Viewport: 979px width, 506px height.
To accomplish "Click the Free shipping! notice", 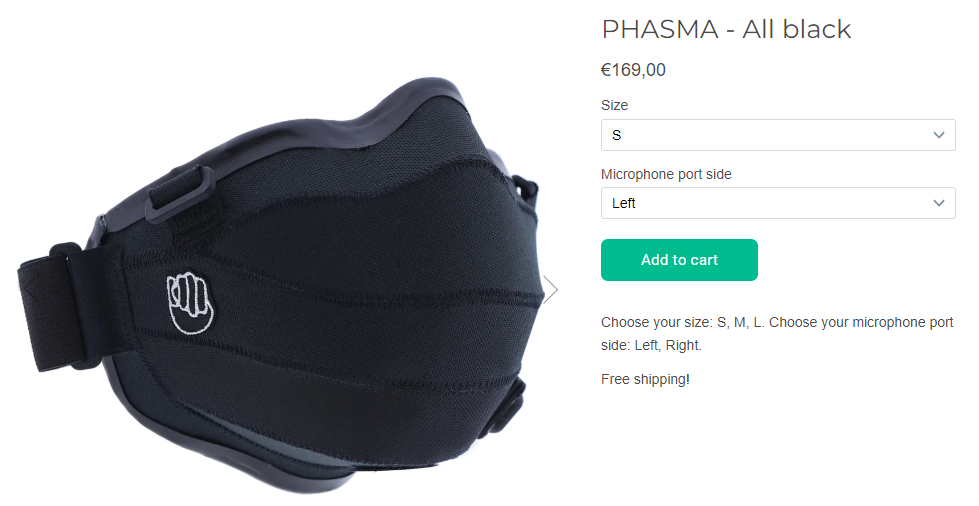I will 645,379.
